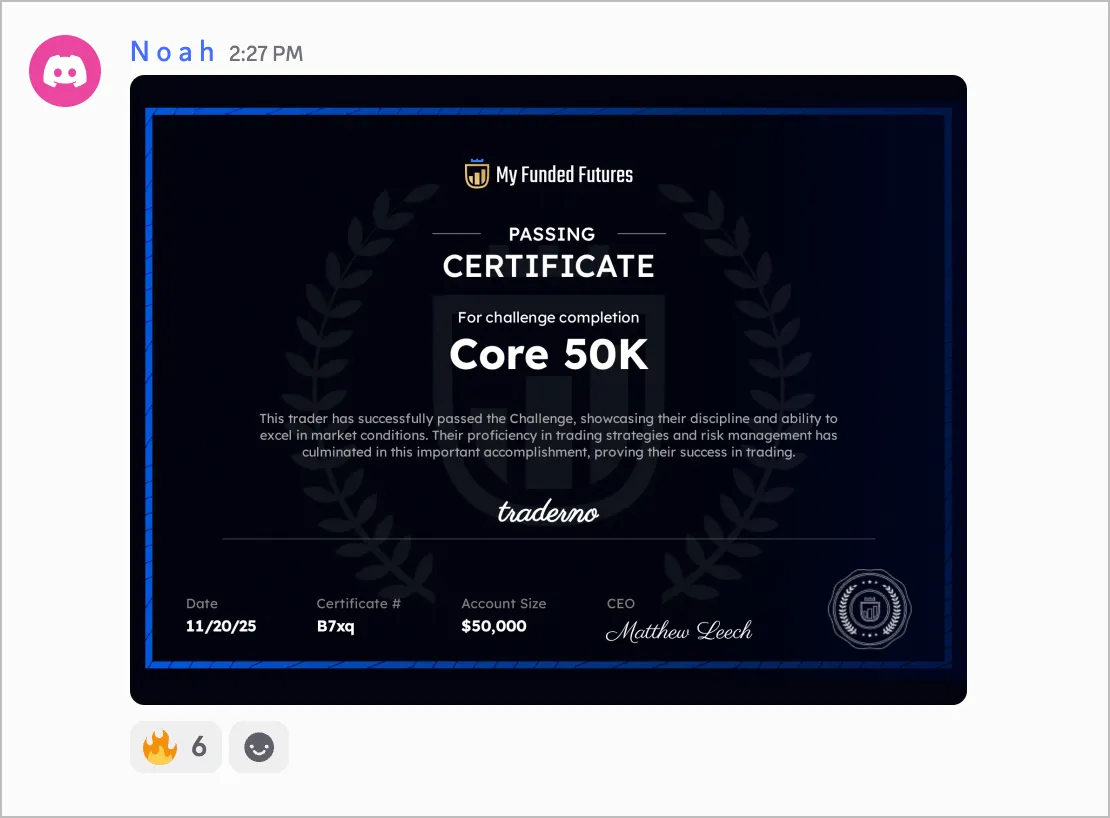1110x818 pixels.
Task: Click the circular seal emblem on the certificate
Action: tap(869, 609)
